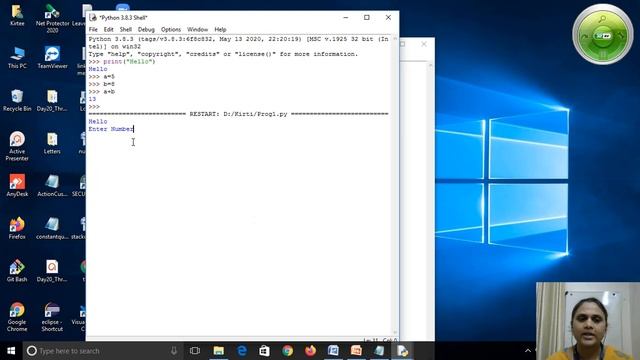Open Microsoft Edge from taskbar
This screenshot has height=360, width=640.
click(242, 351)
